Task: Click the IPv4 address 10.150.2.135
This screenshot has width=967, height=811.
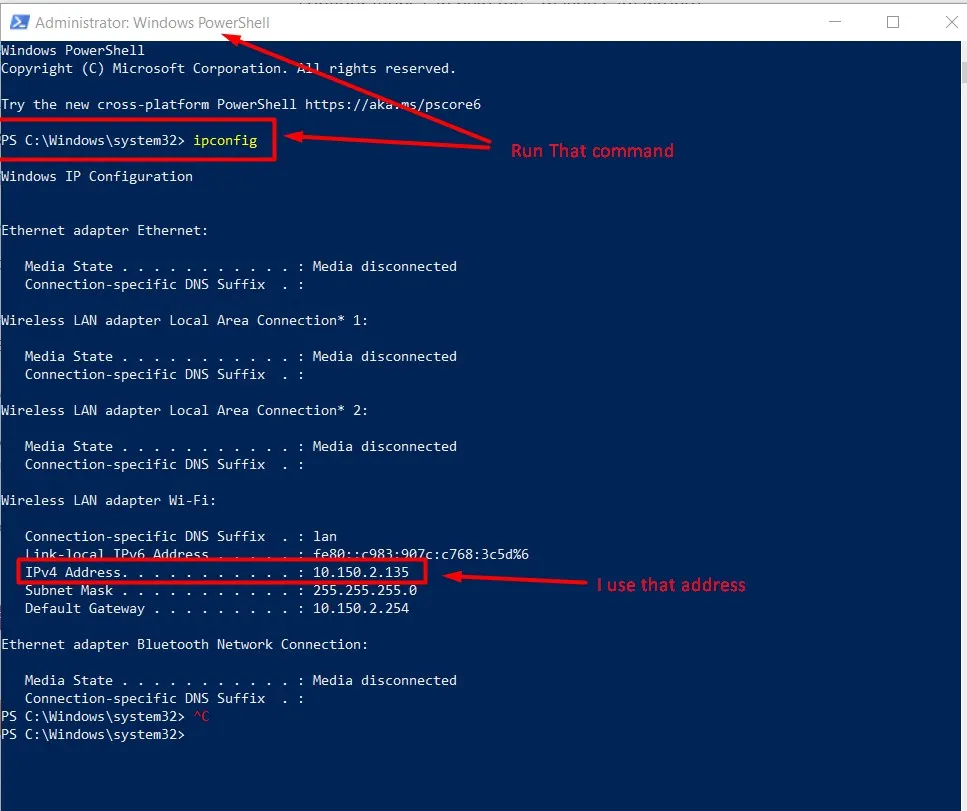Action: pos(361,572)
